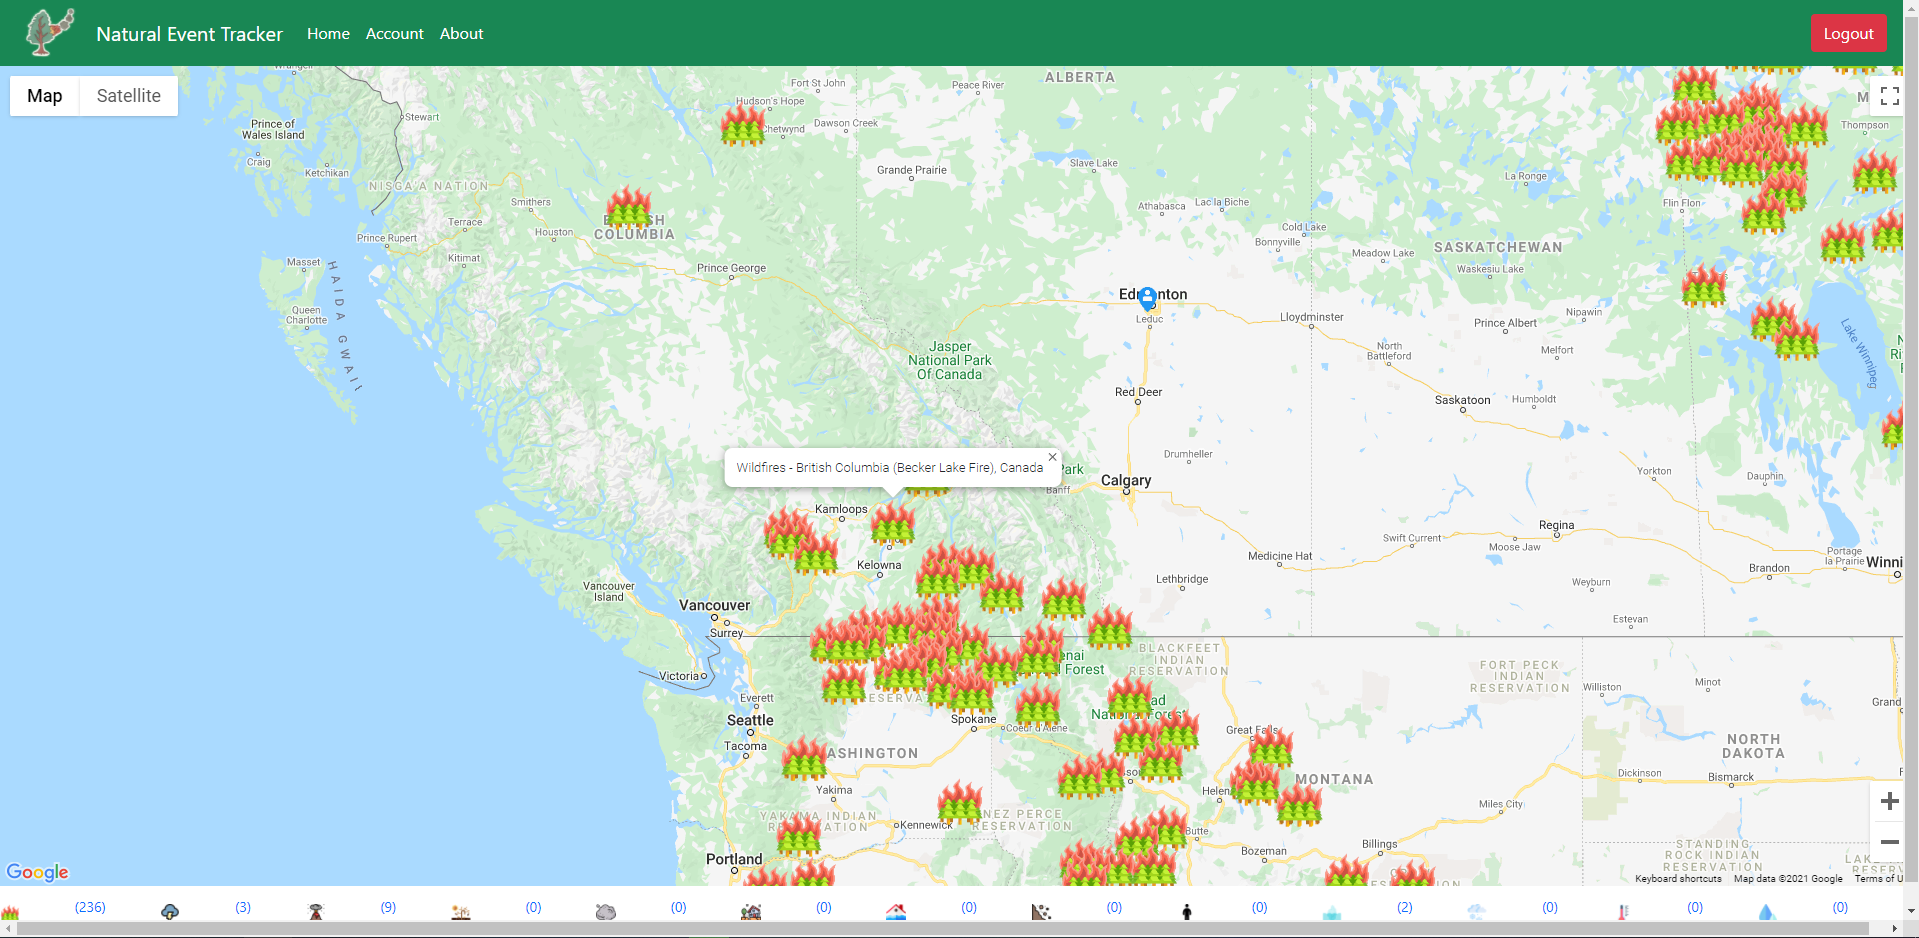Screen dimensions: 1919x938
Task: Click the Kamloops city label
Action: [841, 509]
